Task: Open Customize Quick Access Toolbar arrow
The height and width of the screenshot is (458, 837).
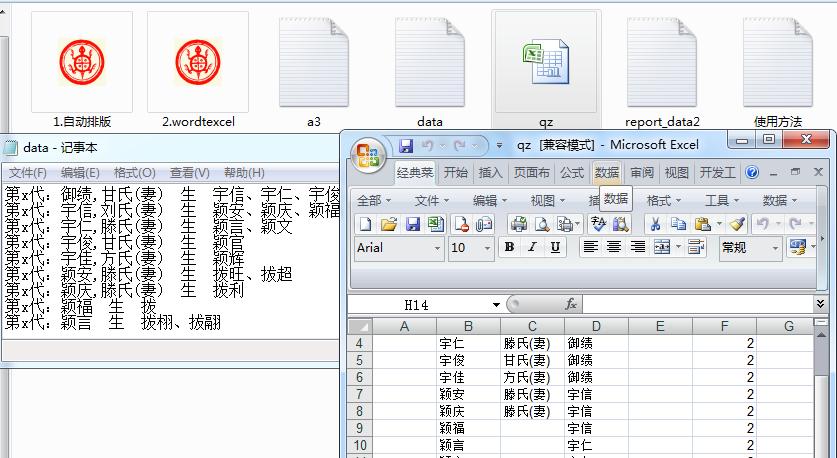Action: coord(499,145)
